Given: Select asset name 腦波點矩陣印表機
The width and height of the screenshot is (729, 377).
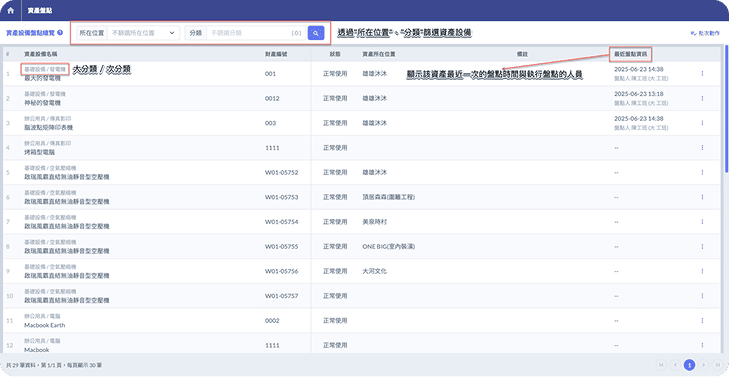Looking at the screenshot, I should tap(48, 127).
